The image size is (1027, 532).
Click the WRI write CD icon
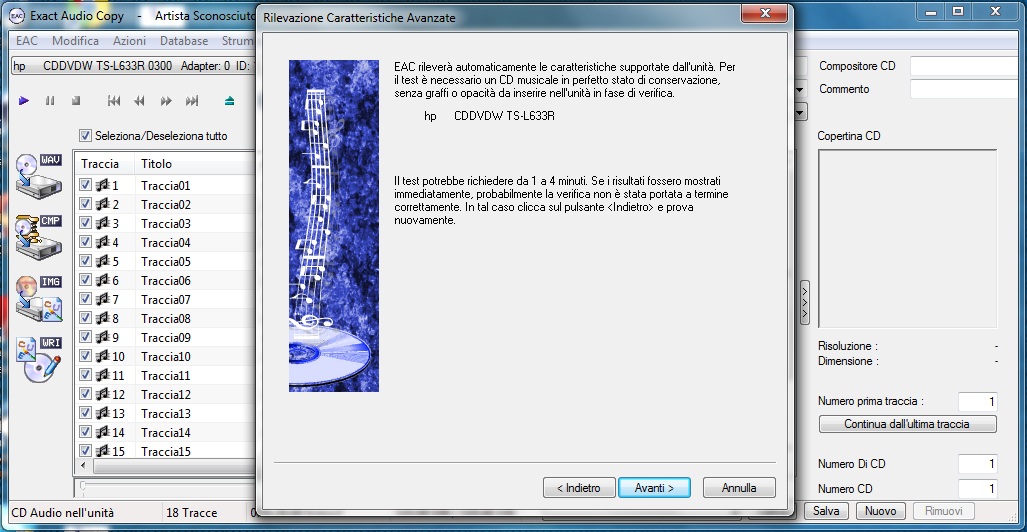(39, 360)
